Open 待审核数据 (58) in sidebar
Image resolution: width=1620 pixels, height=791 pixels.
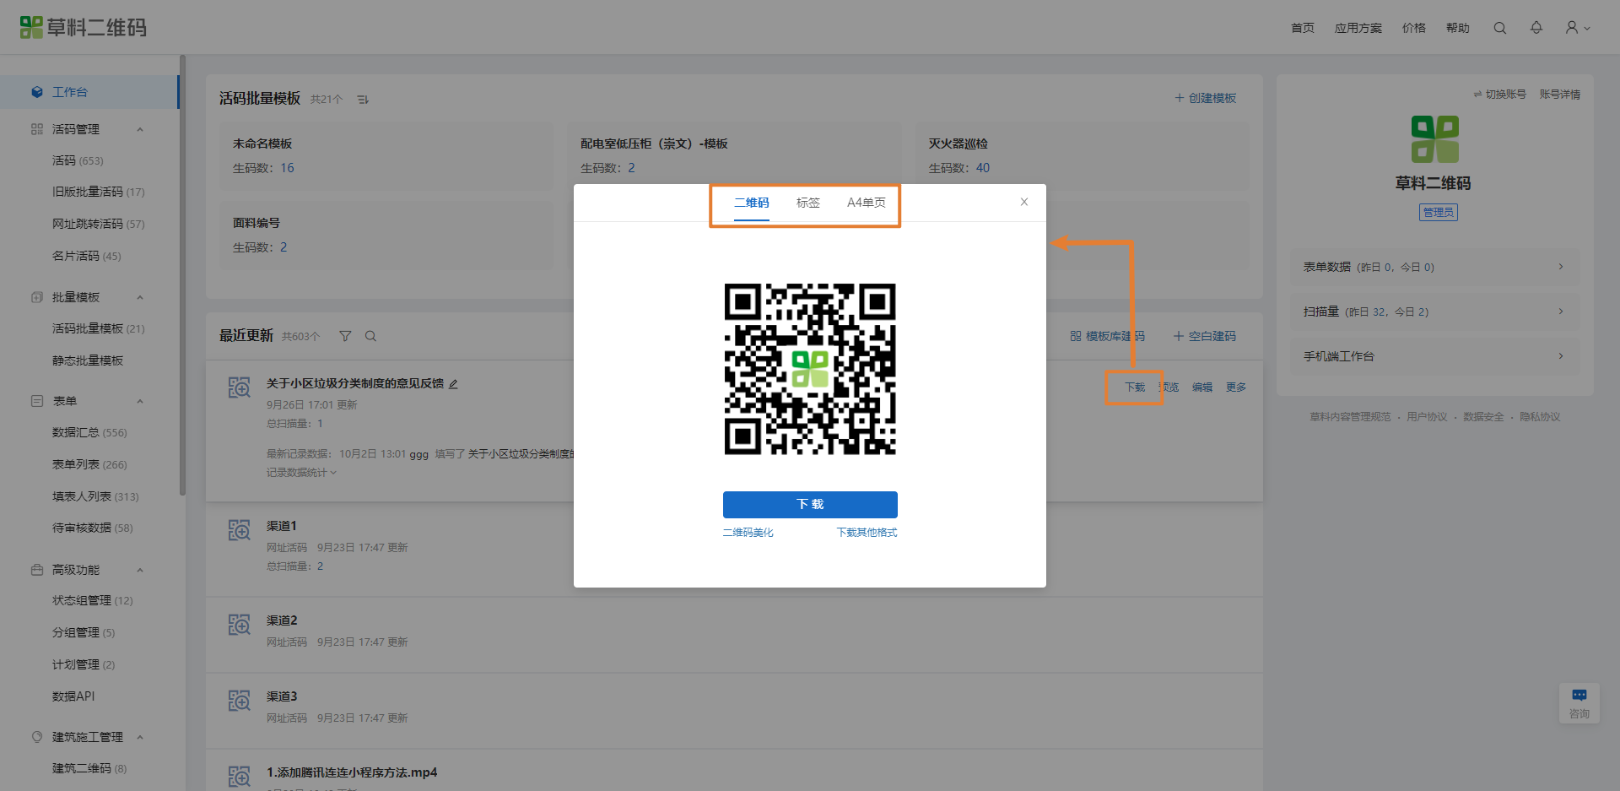pyautogui.click(x=92, y=527)
